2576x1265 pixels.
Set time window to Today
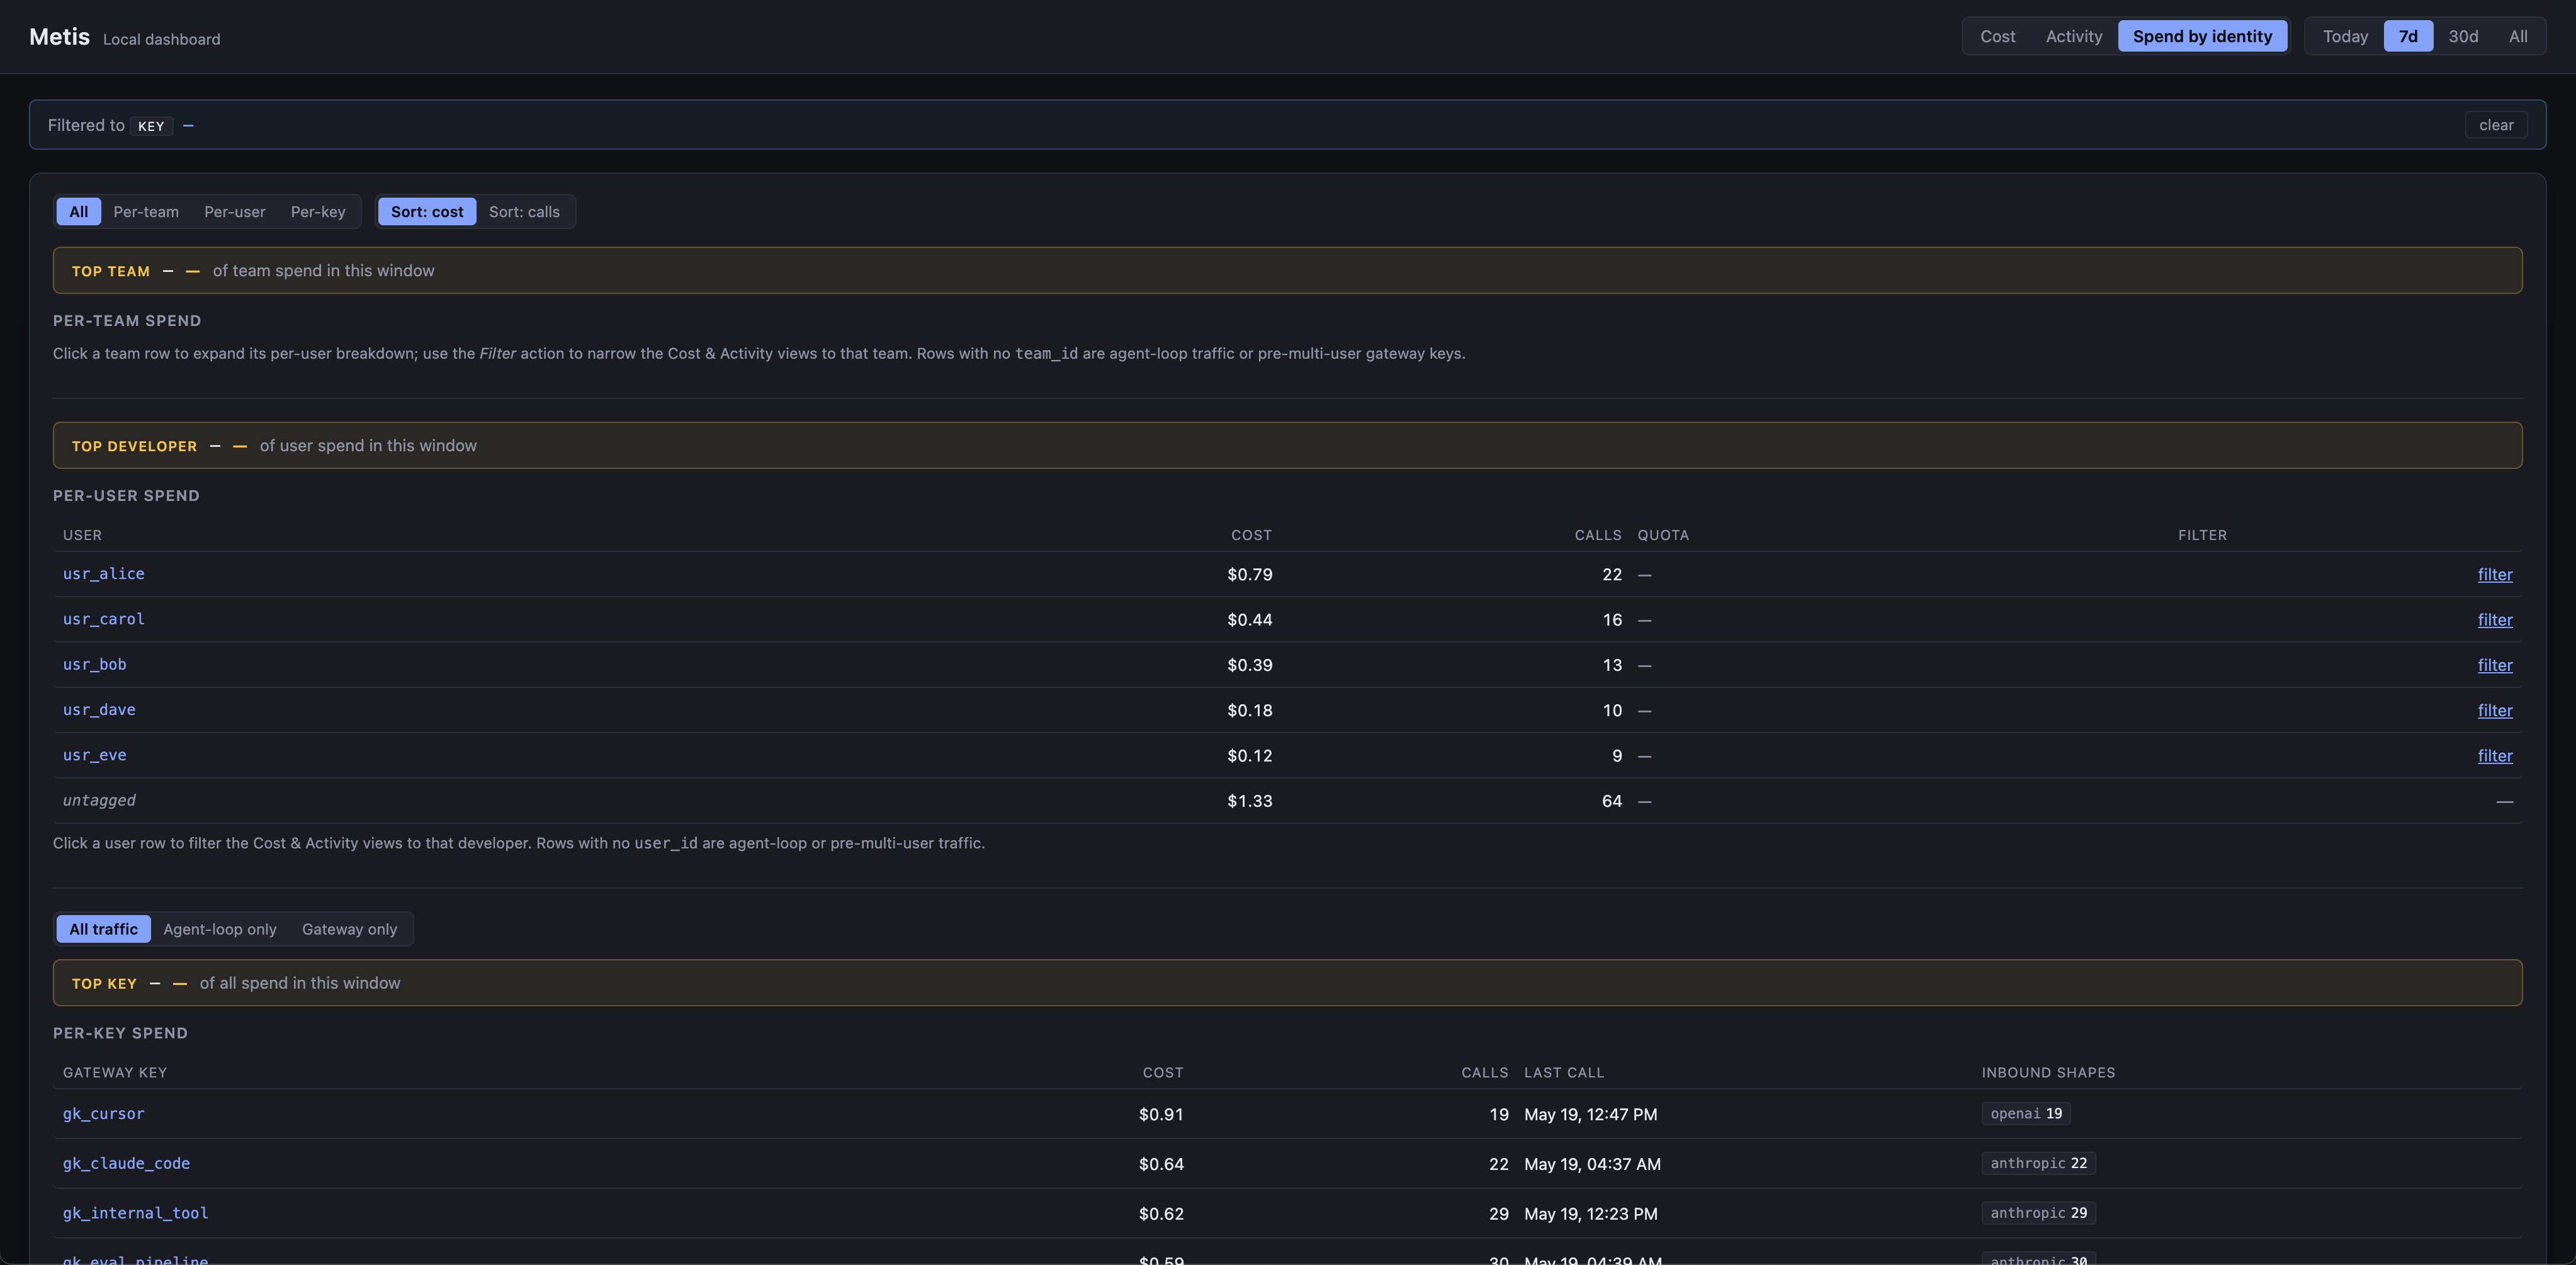[x=2345, y=37]
